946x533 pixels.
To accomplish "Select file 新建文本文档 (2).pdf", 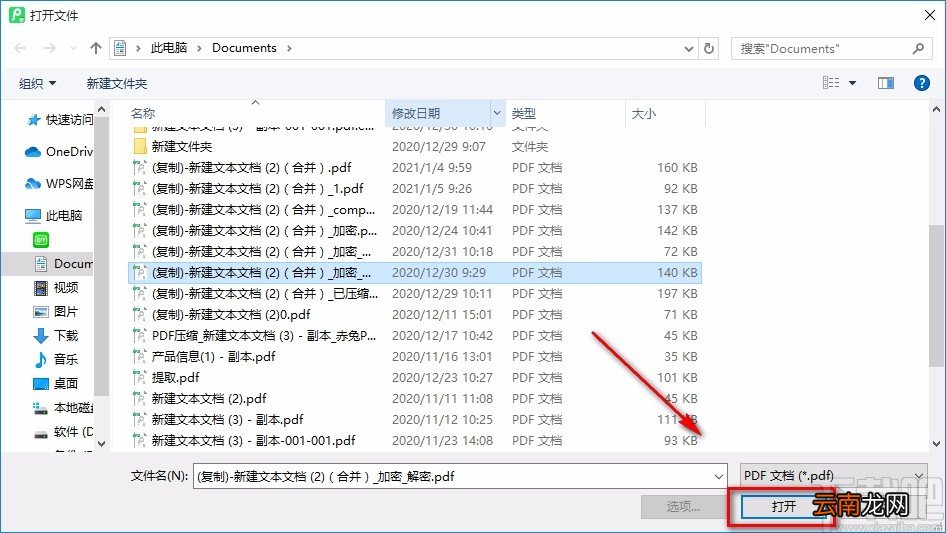I will click(415, 398).
